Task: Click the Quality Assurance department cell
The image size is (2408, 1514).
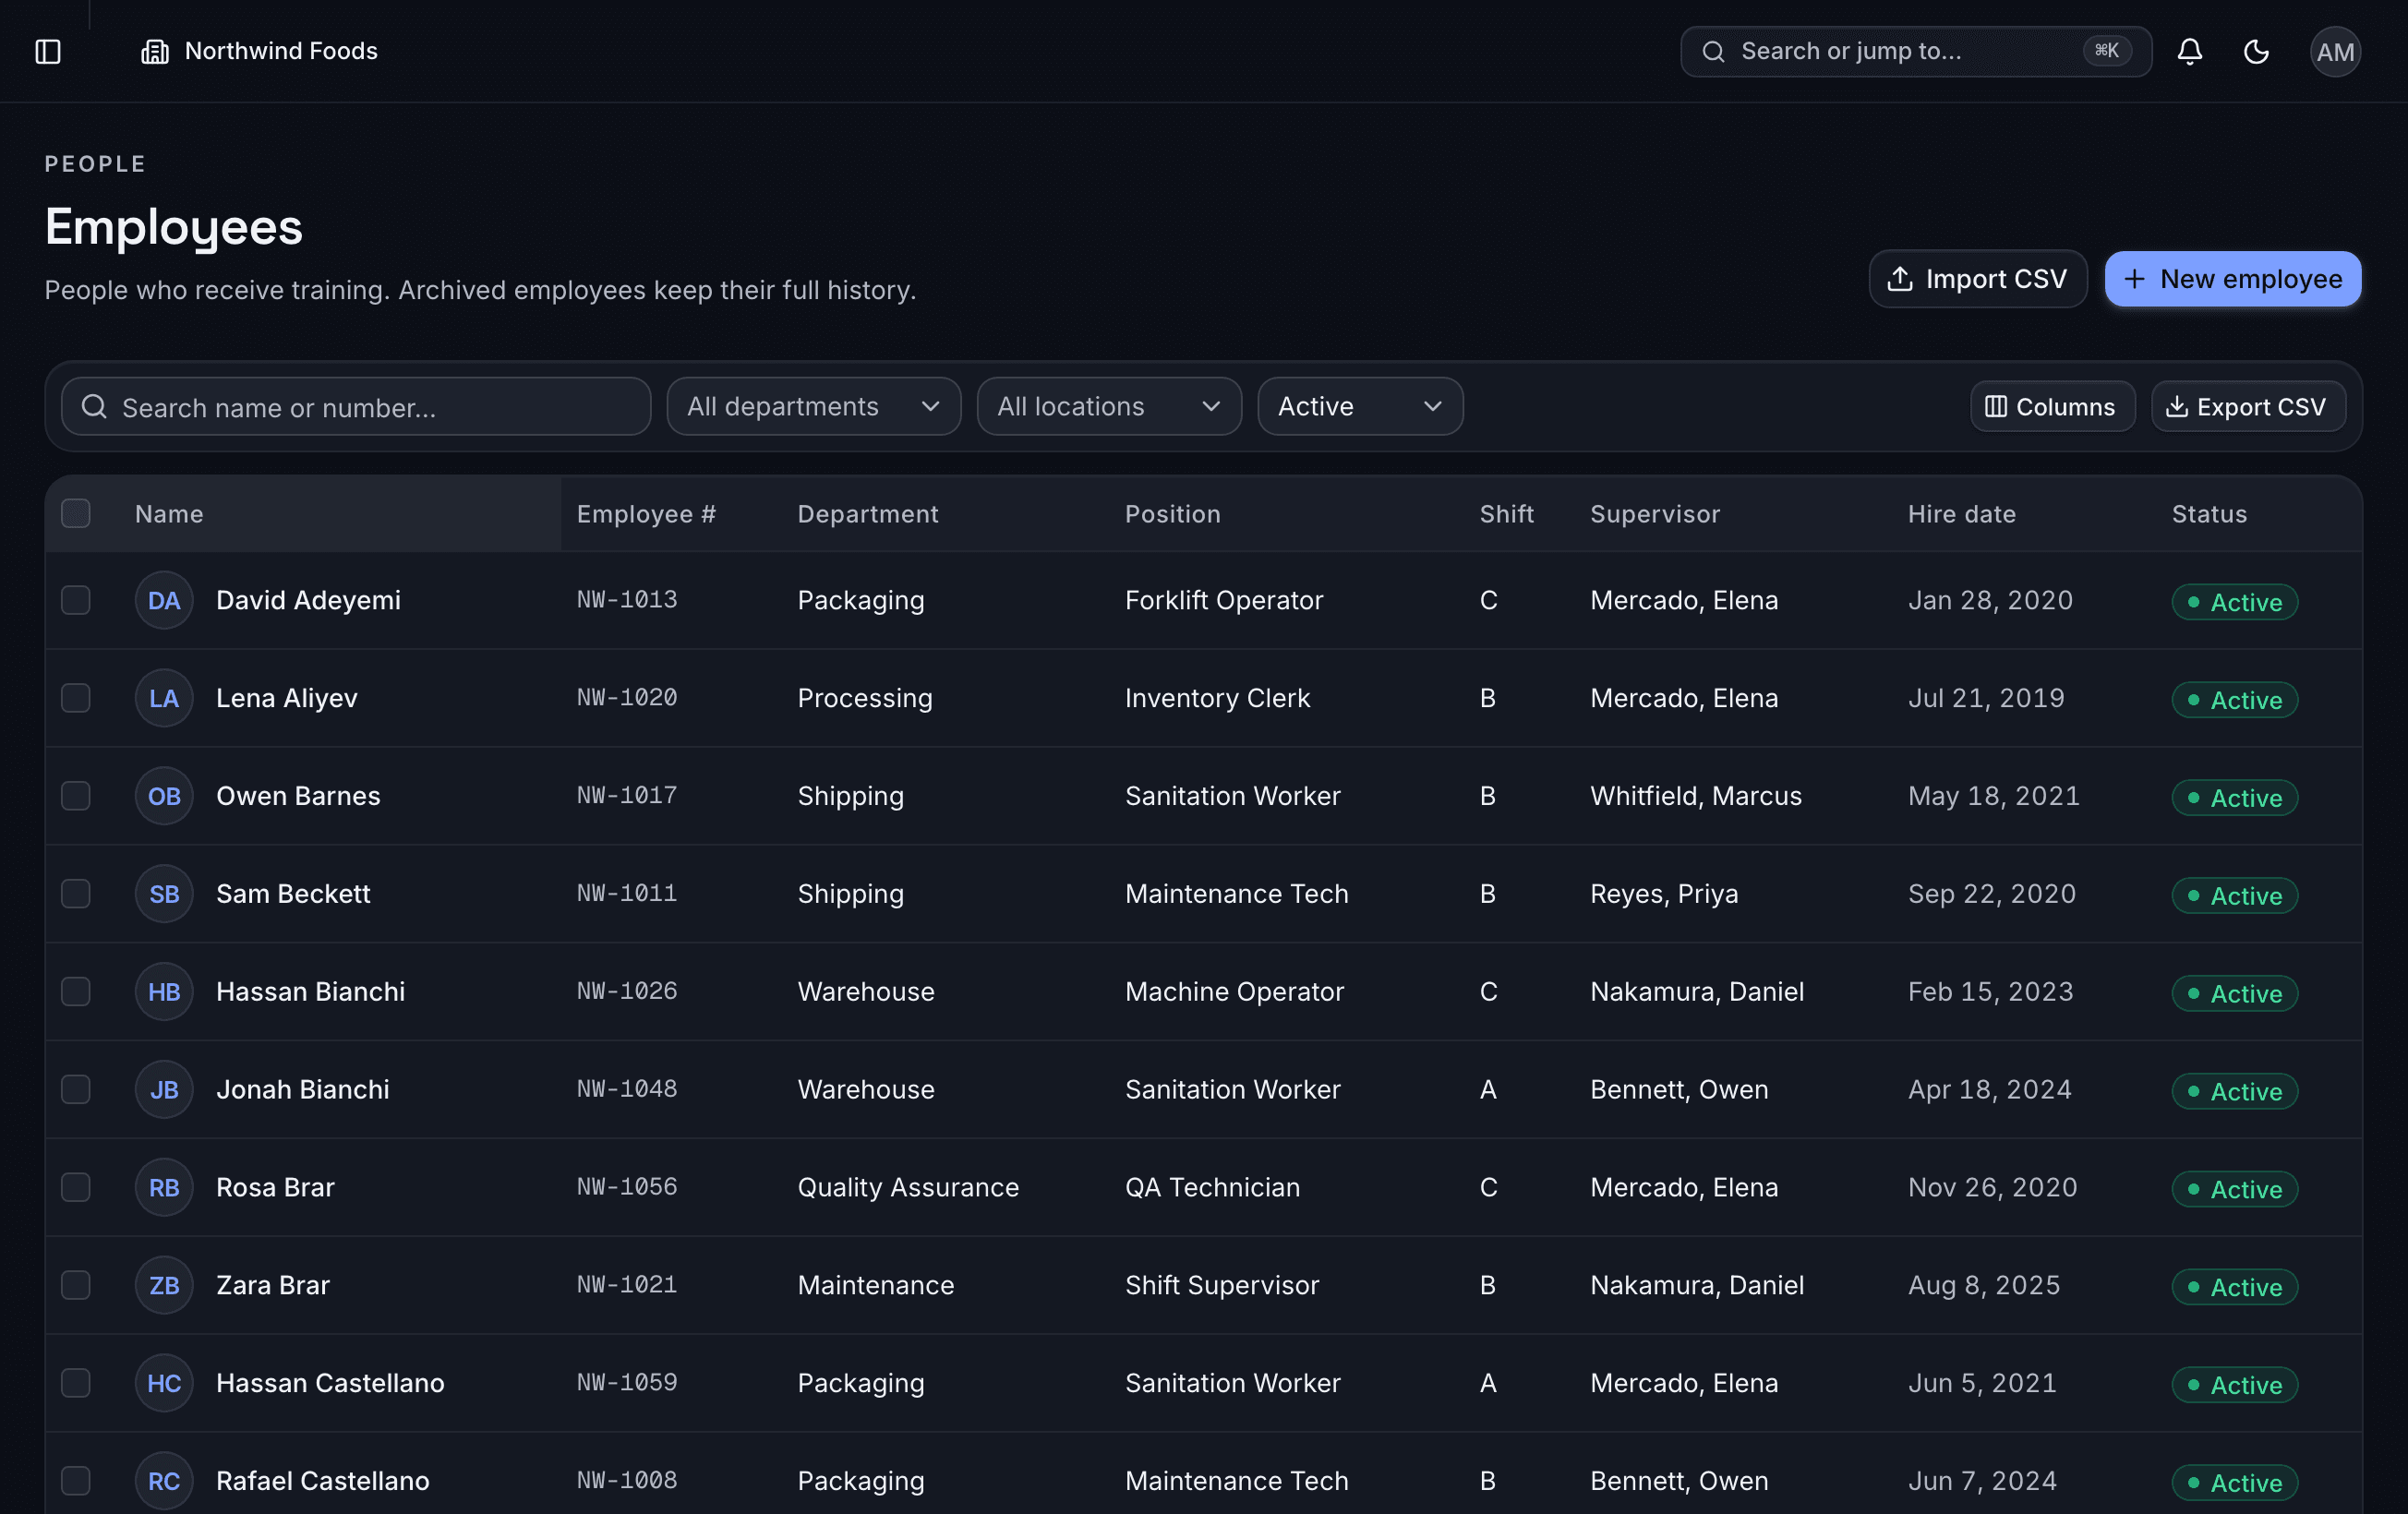Action: point(908,1187)
